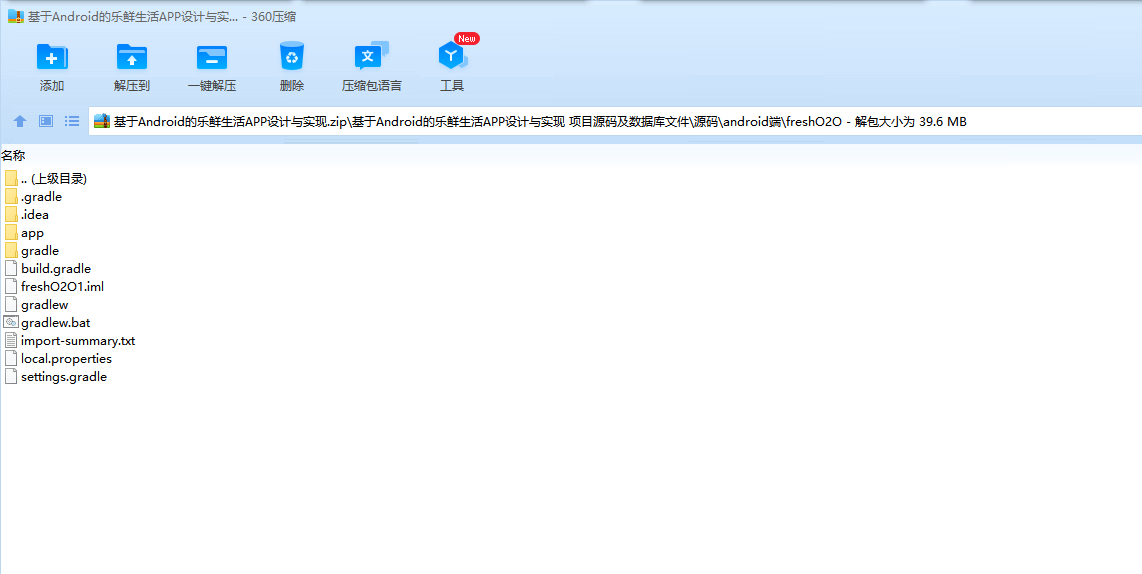
Task: Click the app folder name
Action: tap(33, 233)
